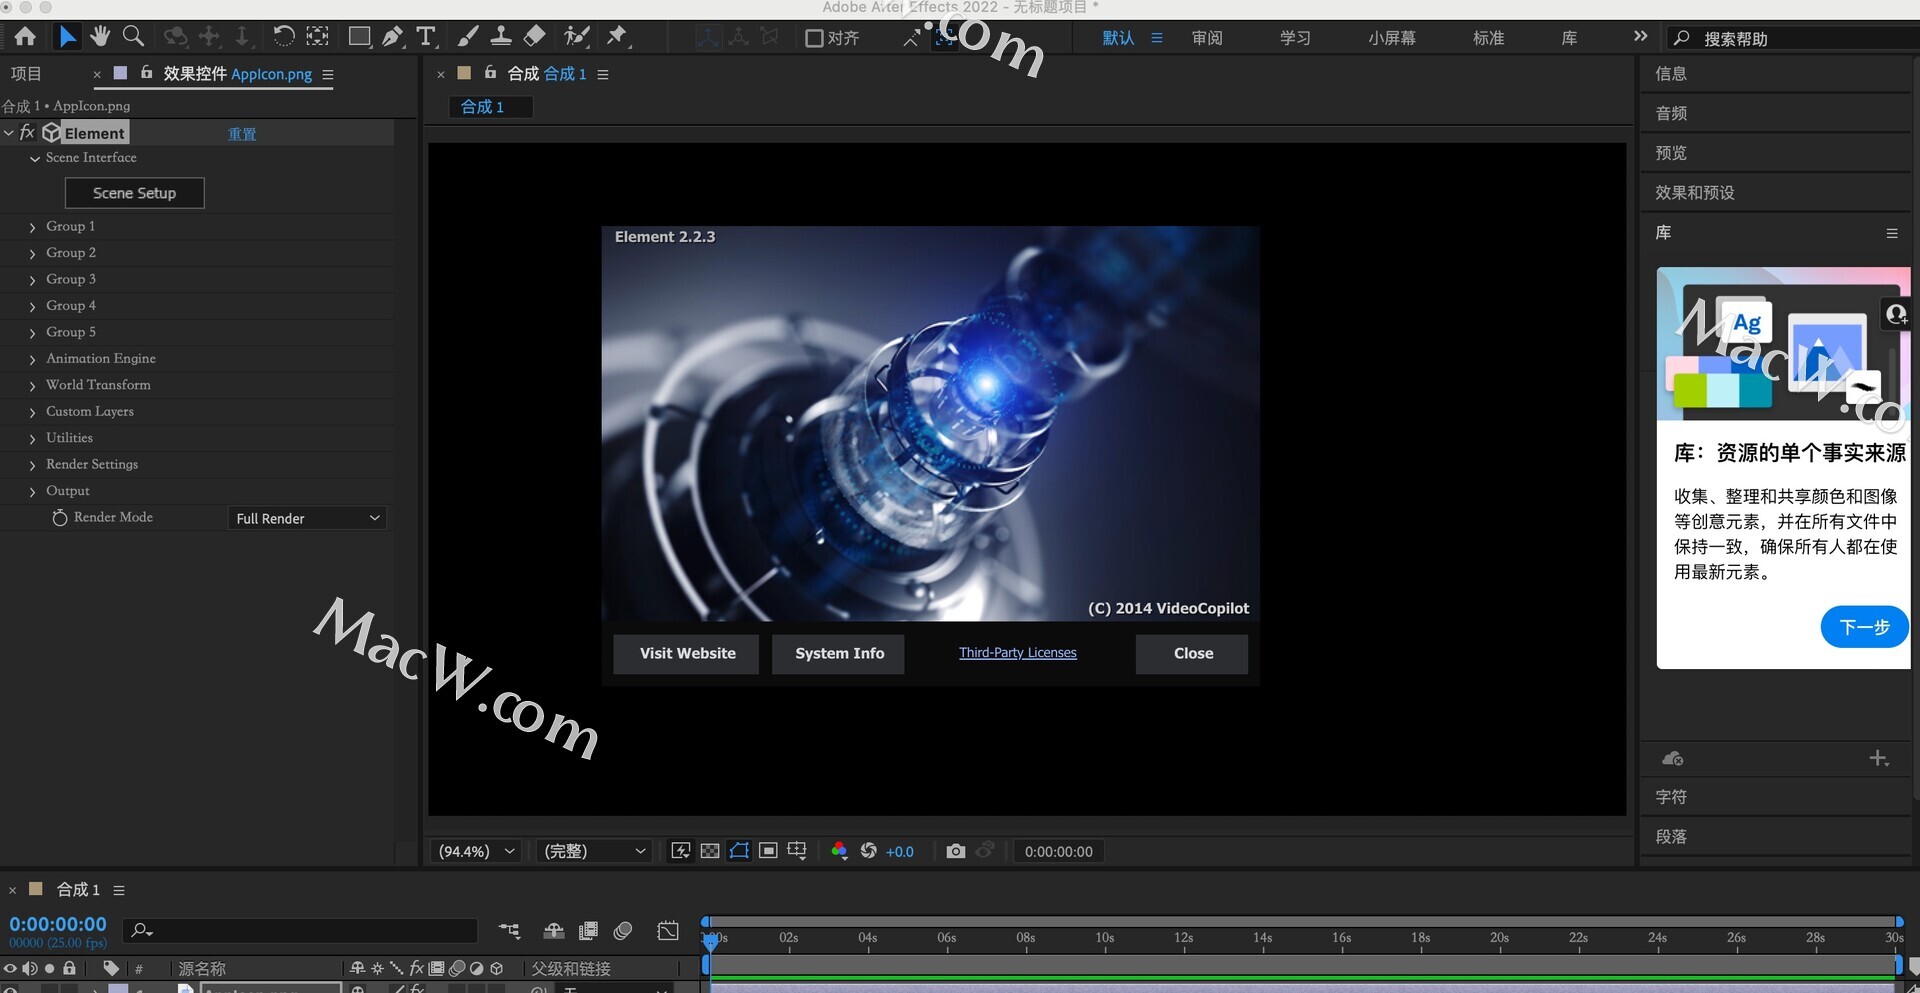Toggle Motion Blur for the composition

coord(623,931)
